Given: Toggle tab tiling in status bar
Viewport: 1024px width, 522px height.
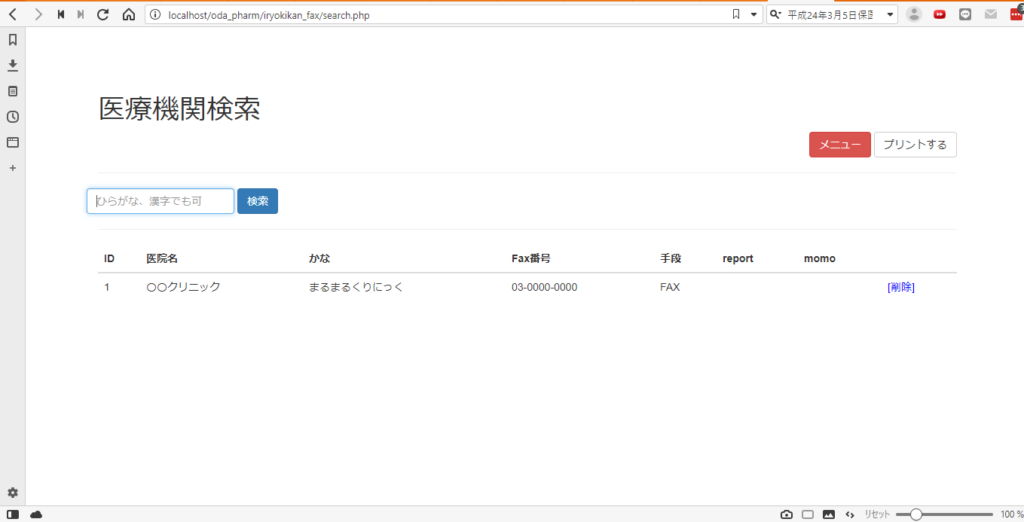Looking at the screenshot, I should pyautogui.click(x=807, y=514).
